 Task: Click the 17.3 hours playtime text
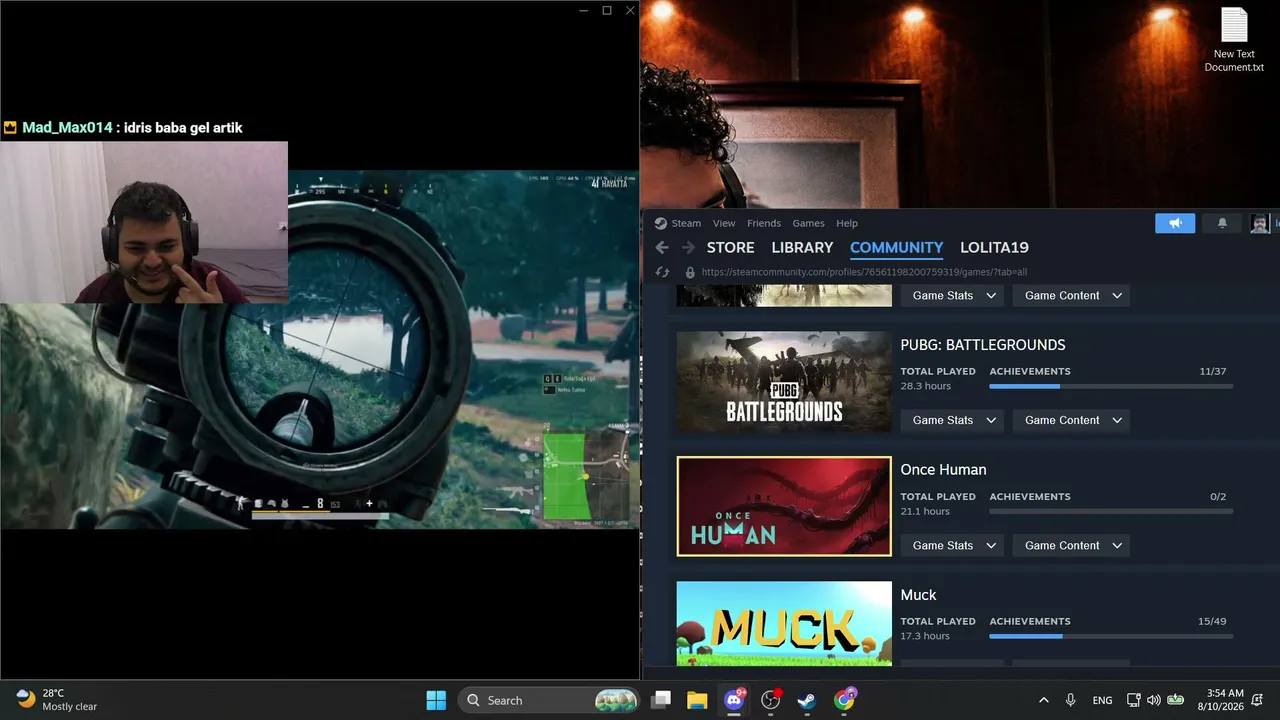(925, 636)
